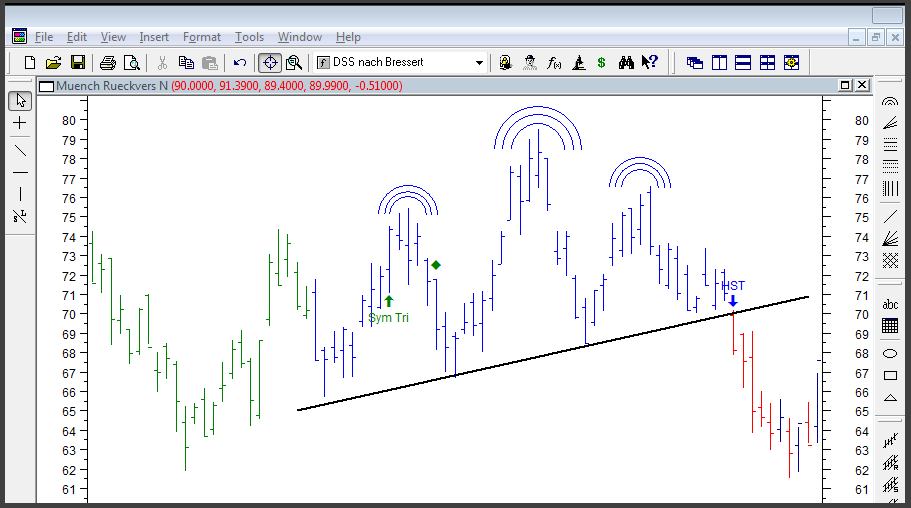Open the Insert menu
The width and height of the screenshot is (911, 508).
point(154,37)
